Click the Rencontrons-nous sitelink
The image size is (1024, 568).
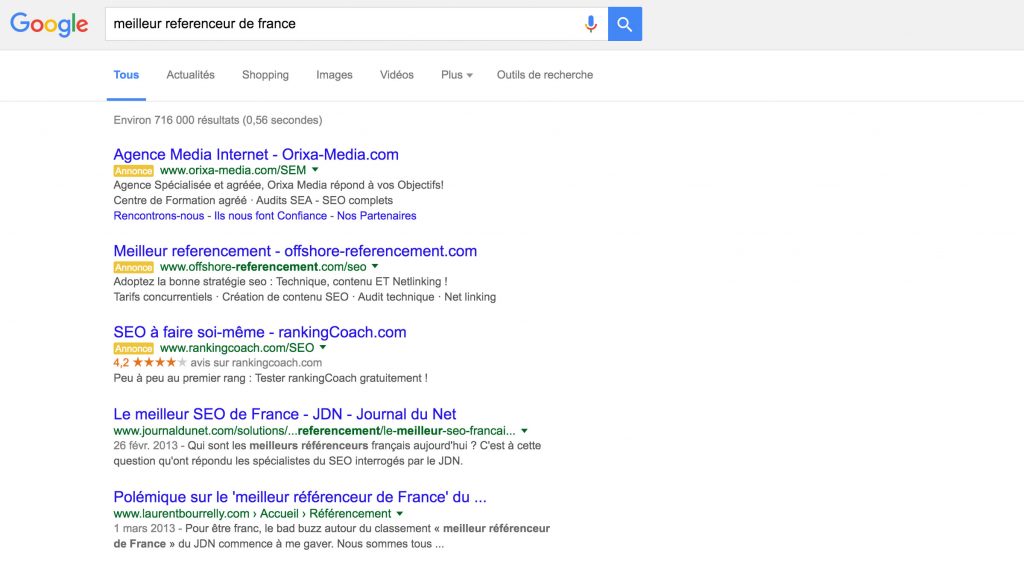[x=159, y=216]
